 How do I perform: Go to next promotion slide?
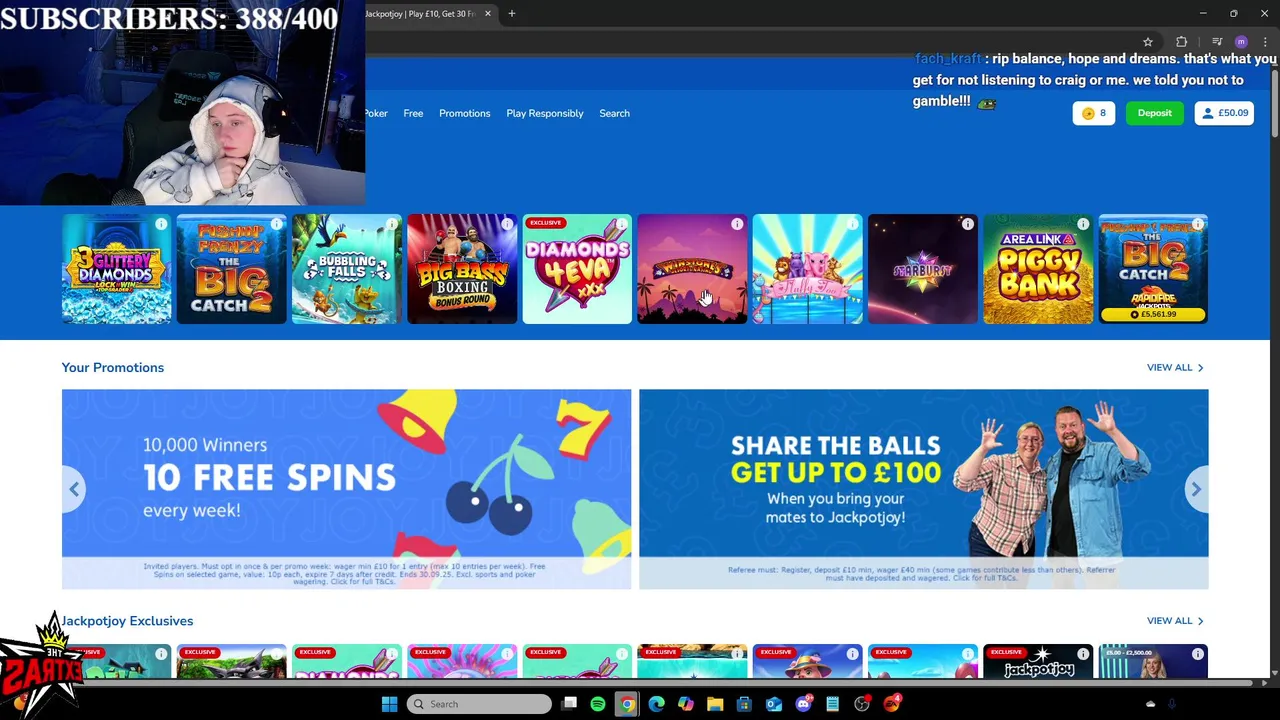click(x=1196, y=489)
